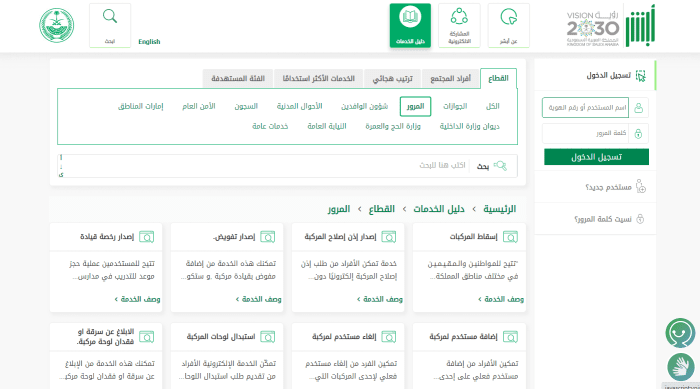Image resolution: width=700 pixels, height=389 pixels.
Task: Select the النيابة العامة sector filter
Action: pyautogui.click(x=327, y=126)
